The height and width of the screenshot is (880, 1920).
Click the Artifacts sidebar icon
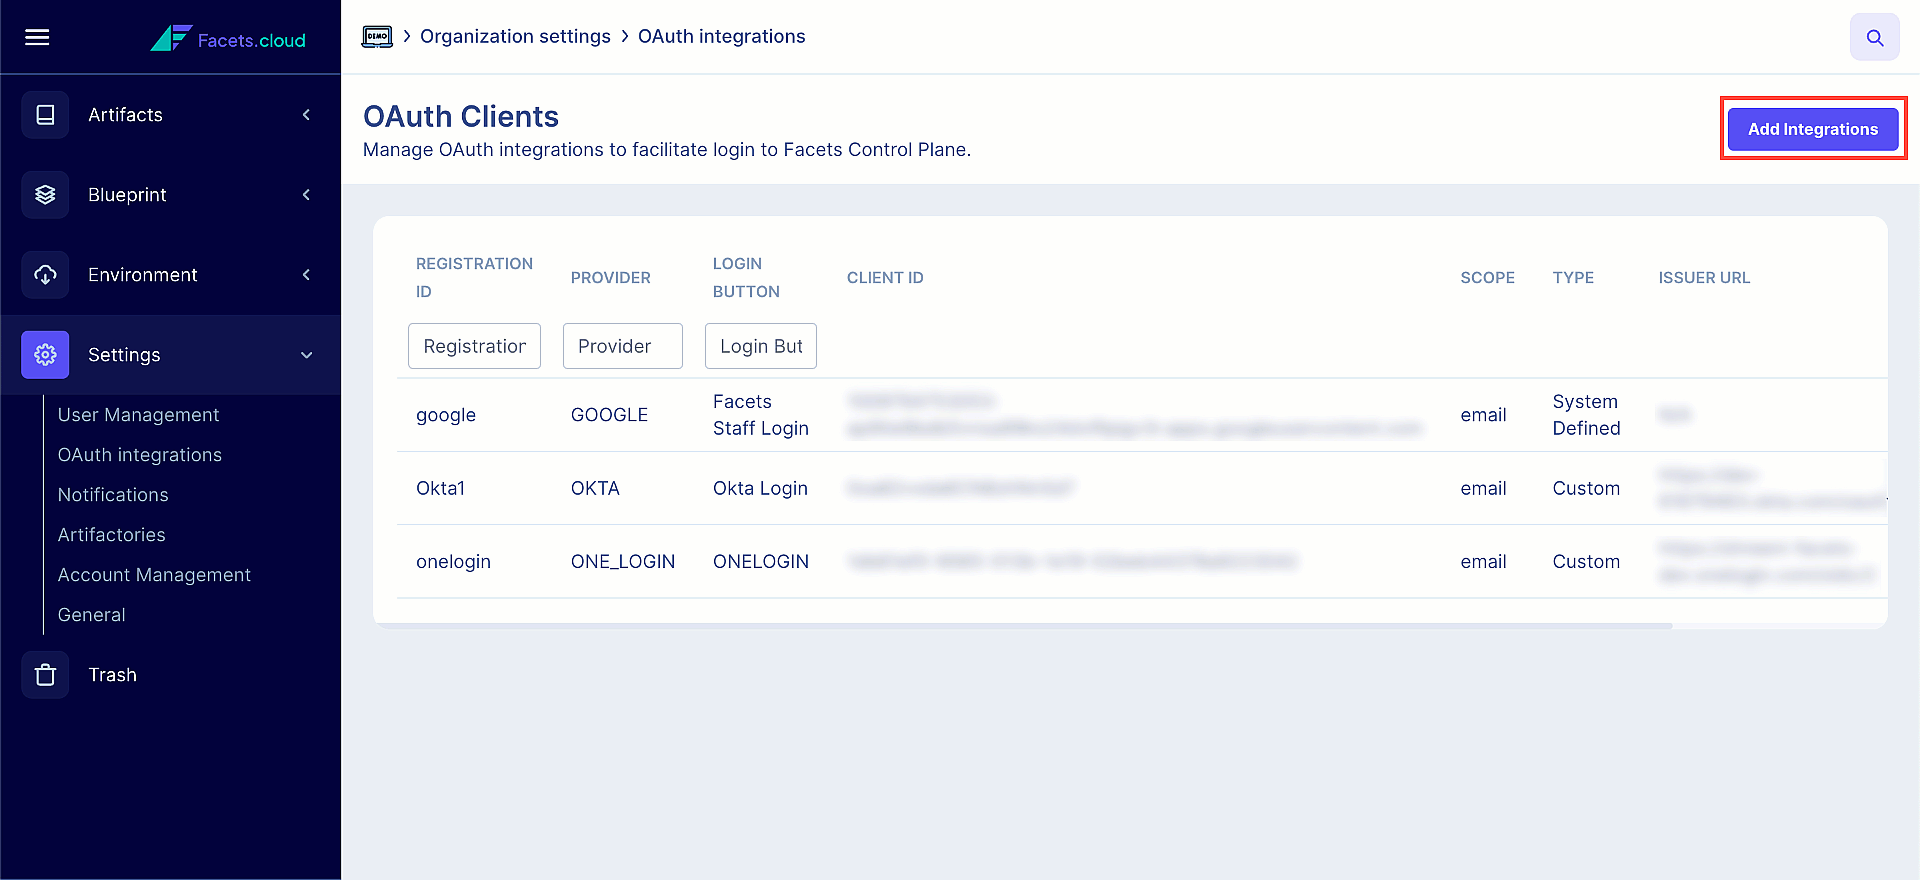click(x=45, y=115)
